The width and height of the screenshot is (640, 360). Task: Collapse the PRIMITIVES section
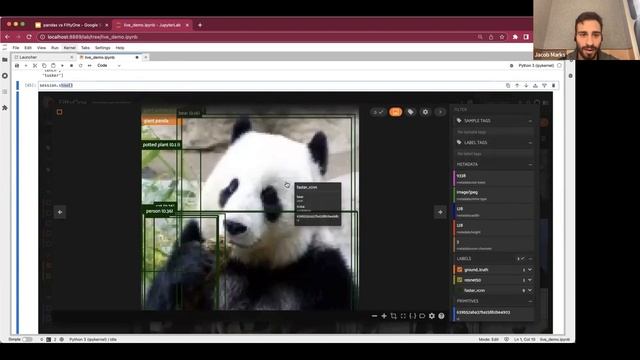tap(530, 301)
